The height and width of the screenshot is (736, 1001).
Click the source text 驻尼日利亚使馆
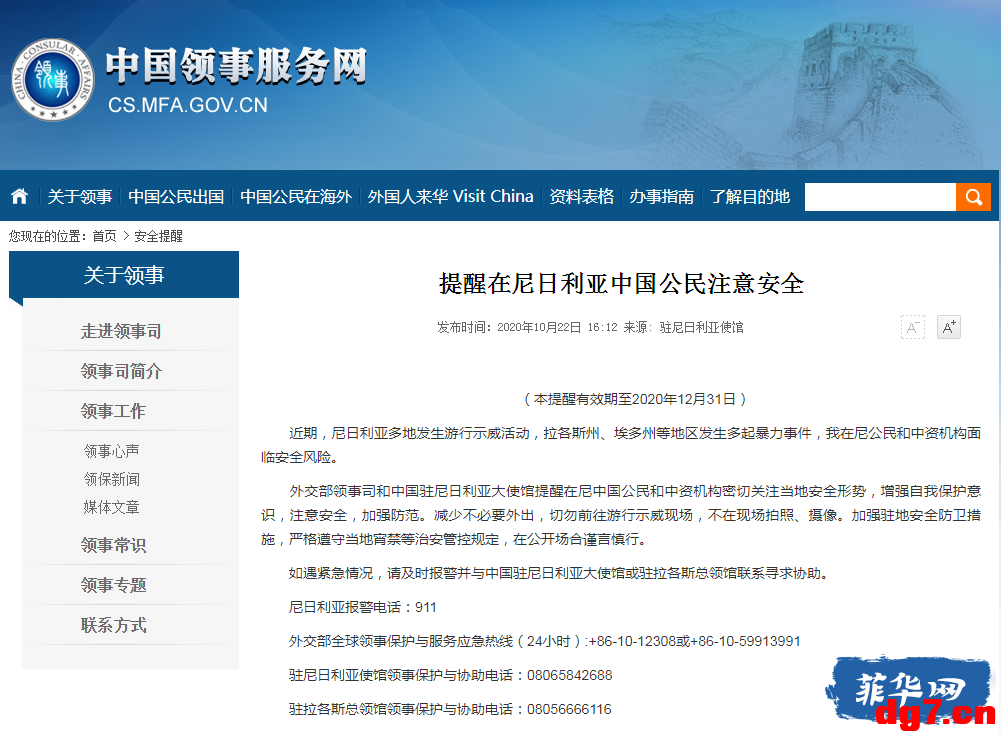pos(702,327)
